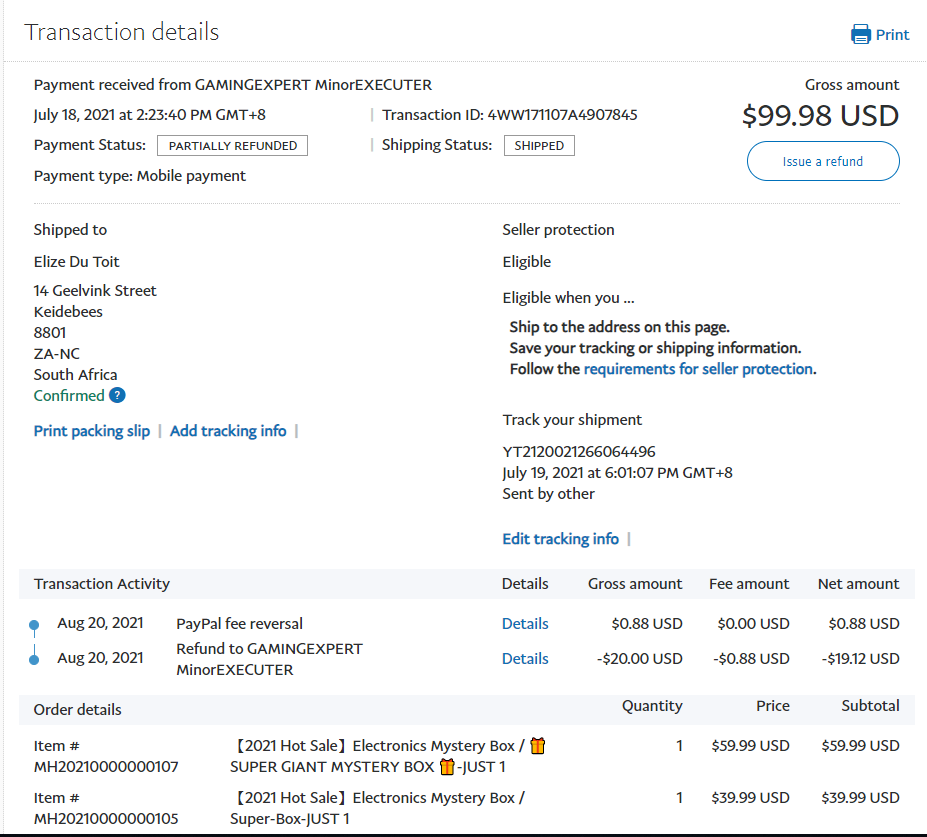Screen dimensions: 927x837
Task: Select the tracking number YT2120021266064496
Action: click(579, 452)
